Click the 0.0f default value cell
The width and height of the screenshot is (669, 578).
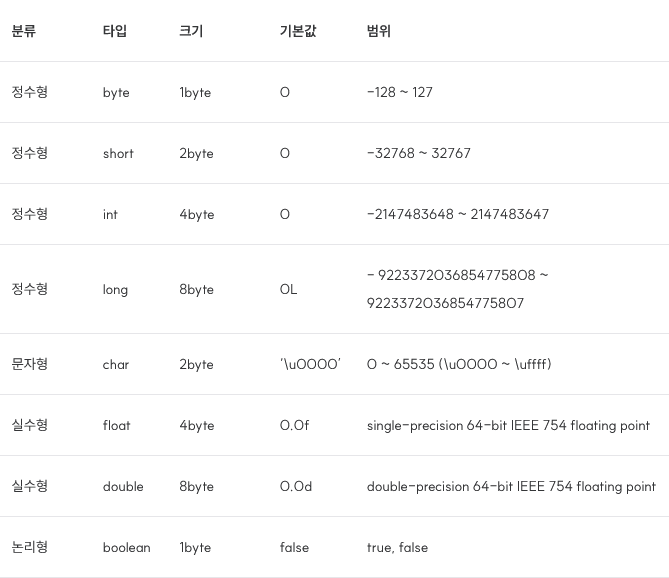point(294,425)
